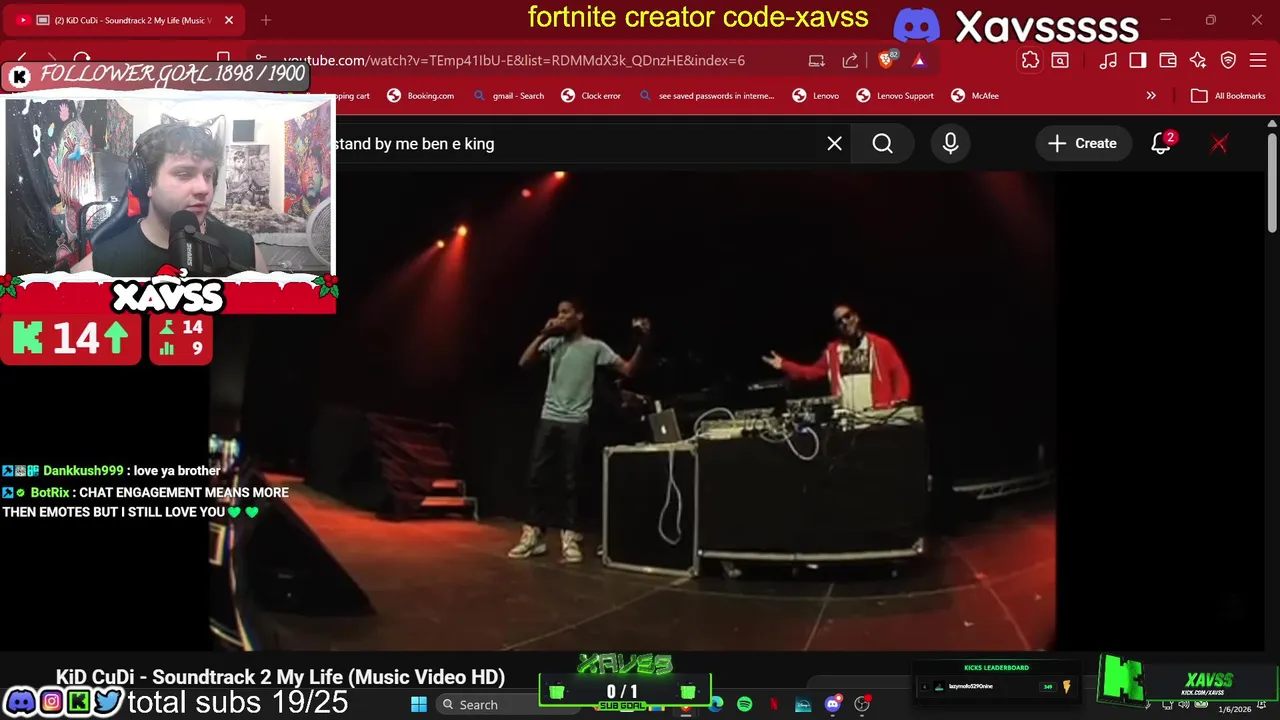Open the Brave VPN shield icon
This screenshot has width=1280, height=720.
pyautogui.click(x=1228, y=61)
